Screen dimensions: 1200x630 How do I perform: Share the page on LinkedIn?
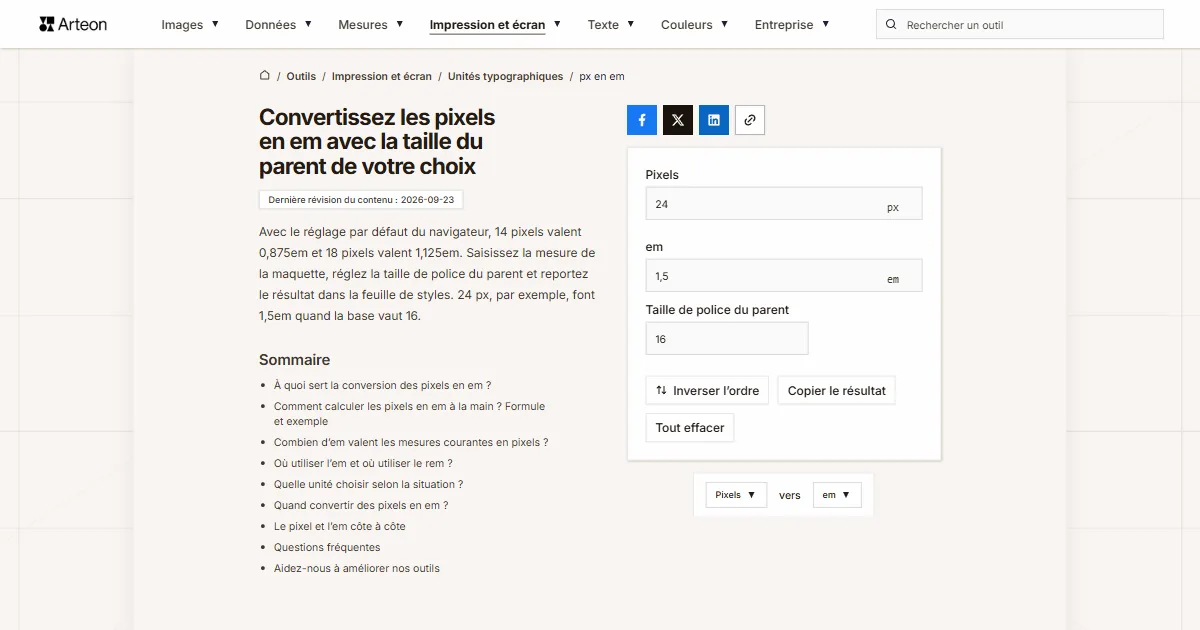[x=714, y=120]
